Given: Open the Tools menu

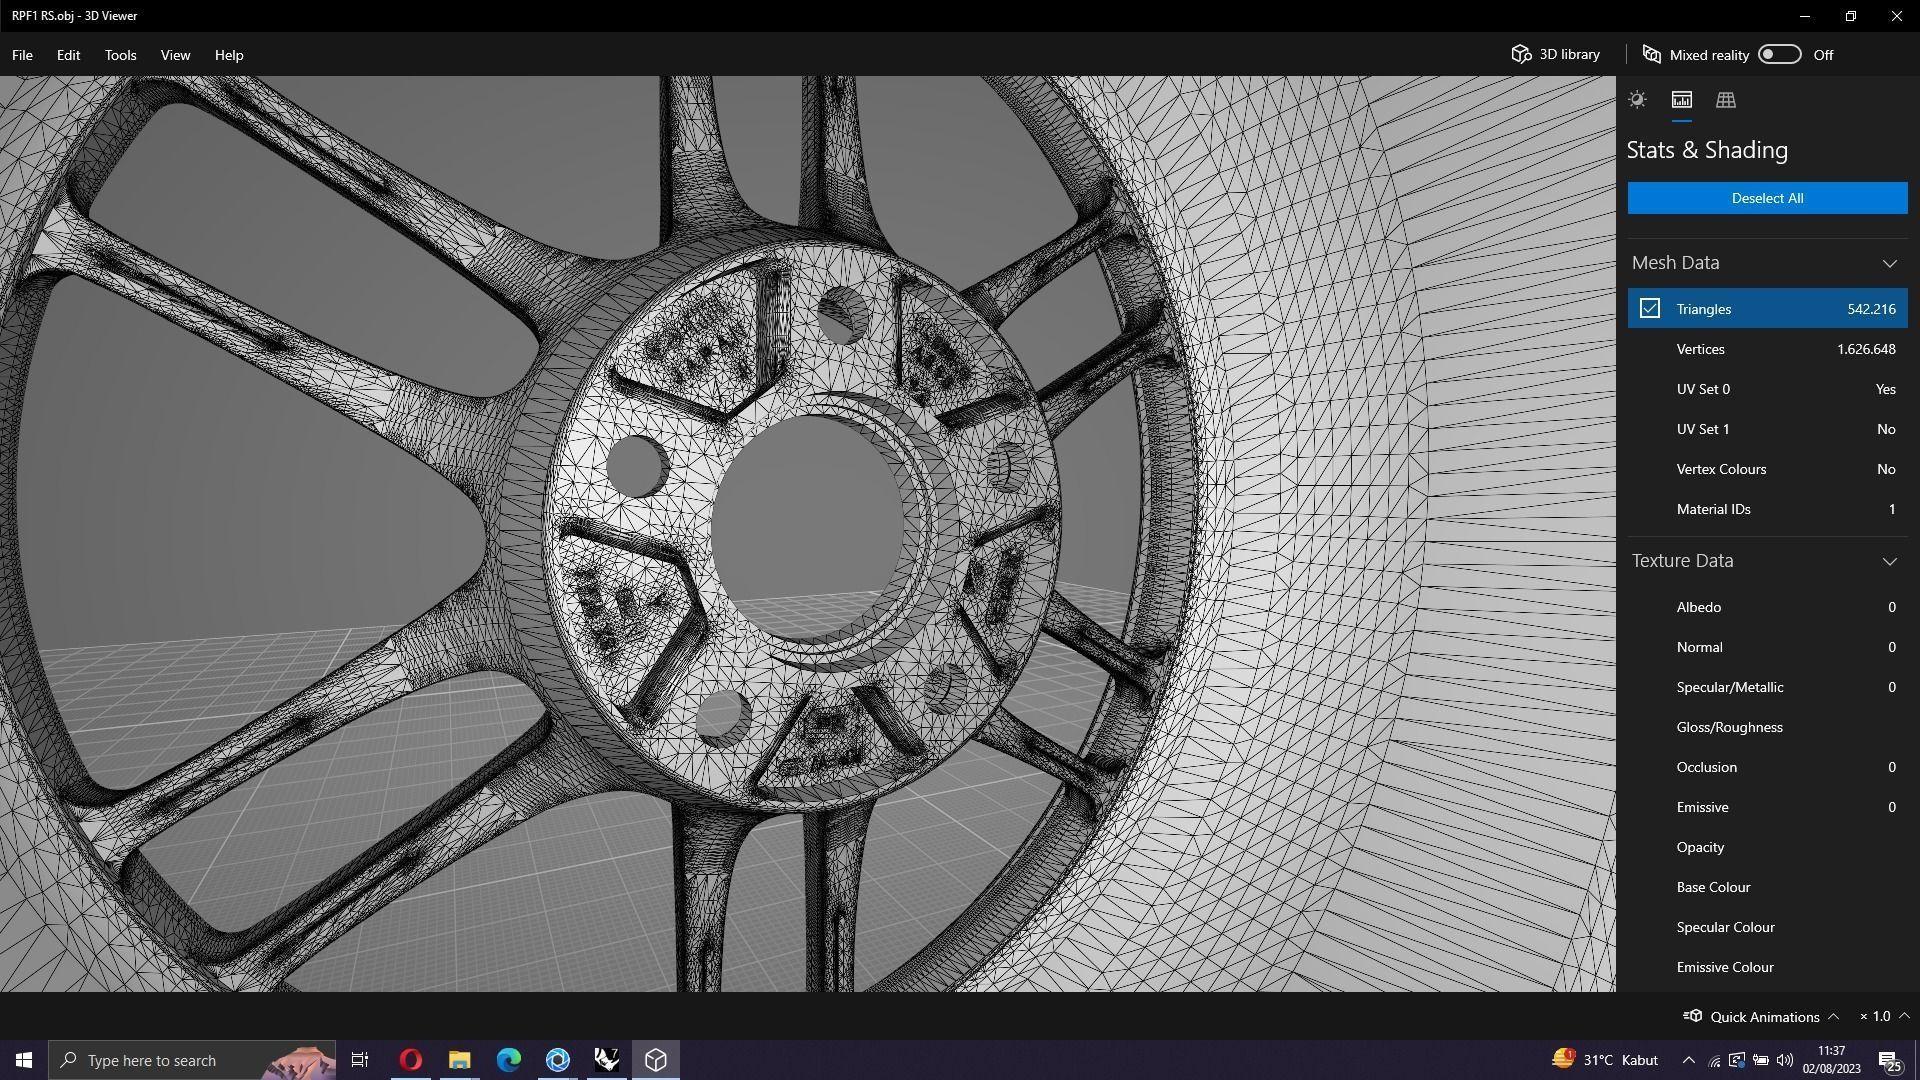Looking at the screenshot, I should pos(120,55).
